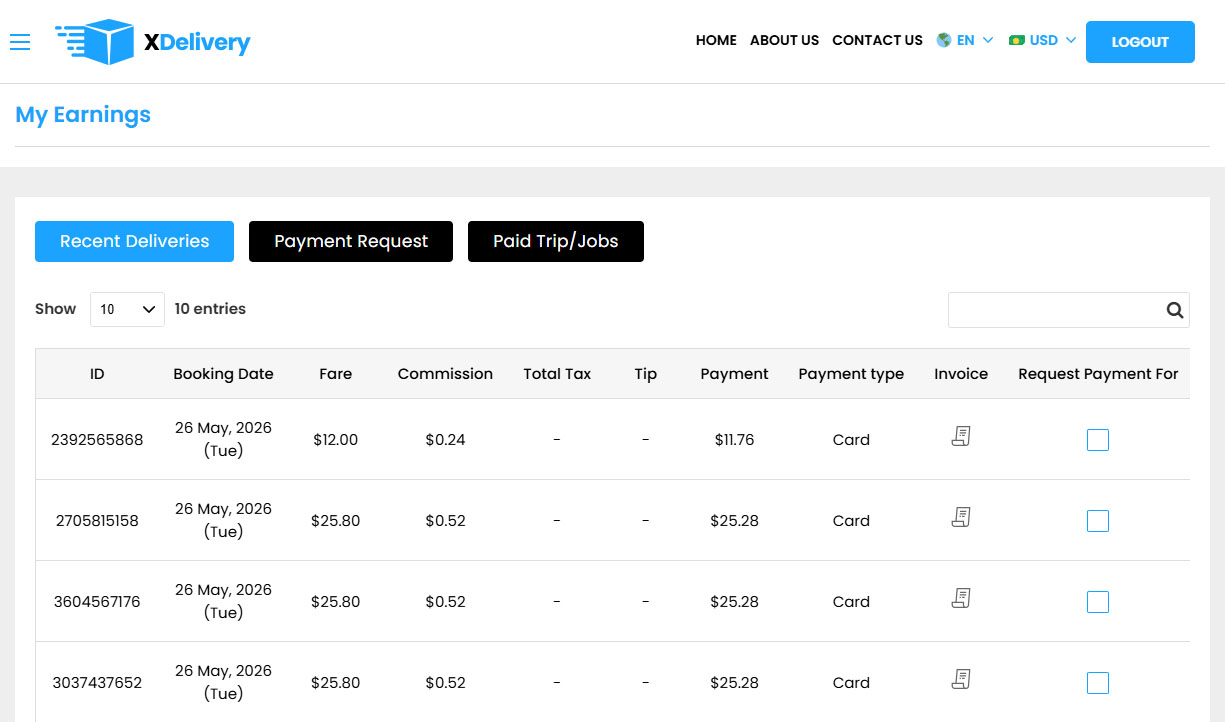Select booking ID 3604567176
1225x722 pixels.
click(x=97, y=602)
